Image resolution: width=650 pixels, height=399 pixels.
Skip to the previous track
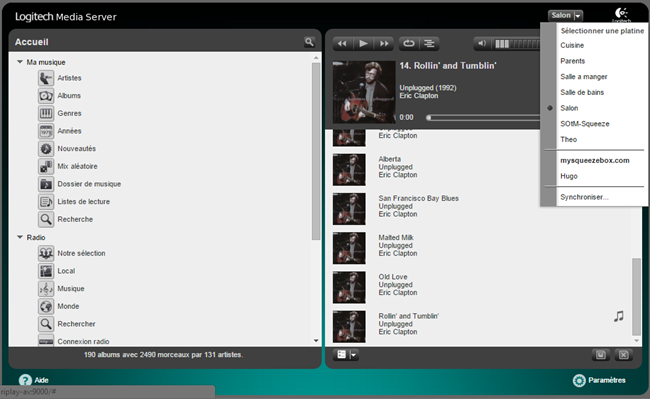click(x=342, y=43)
